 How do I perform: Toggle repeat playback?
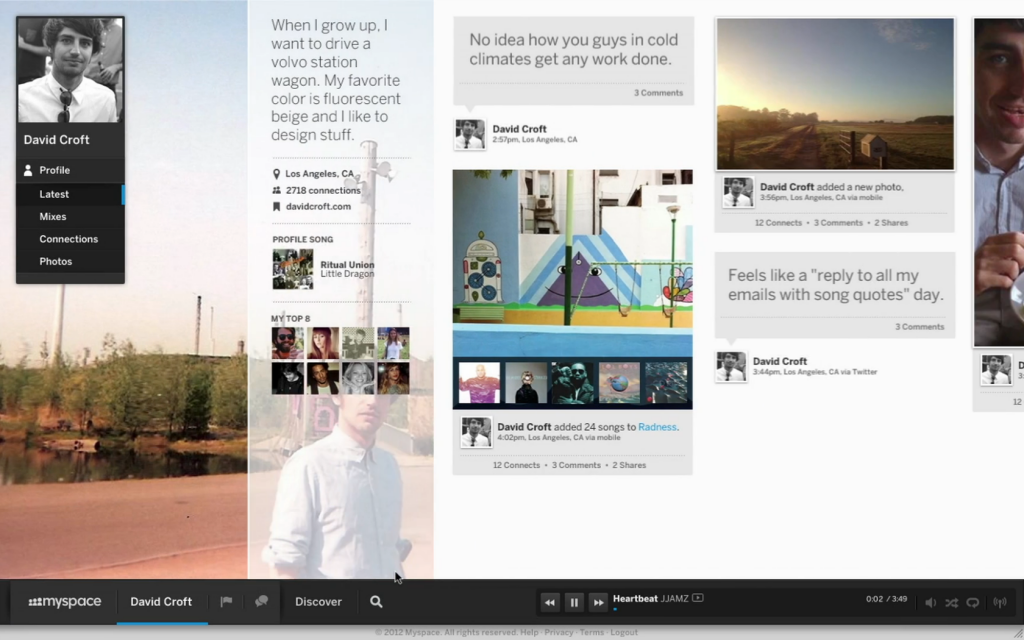click(x=973, y=602)
